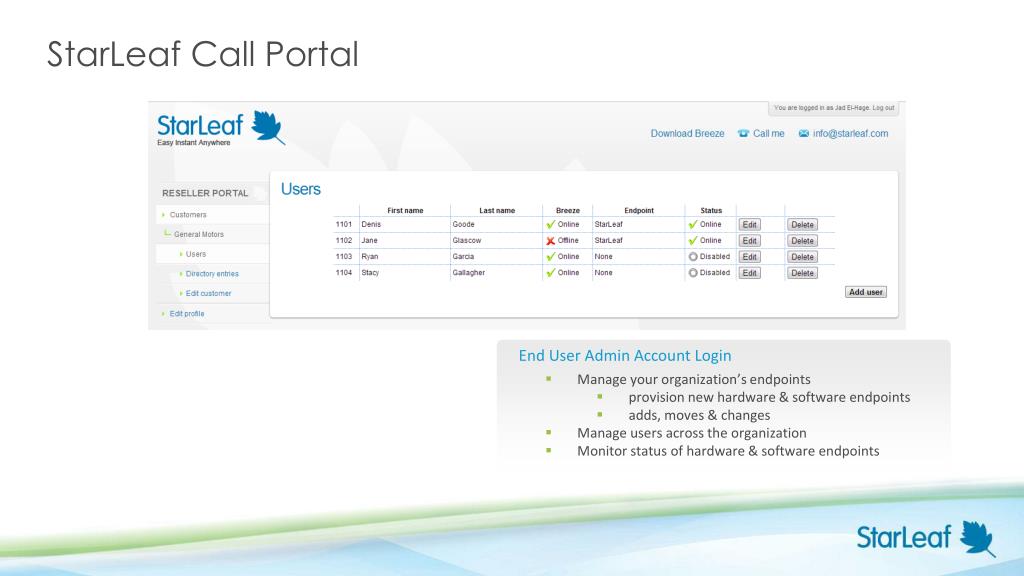
Task: Edit user 1104 Stacy Gallagher
Action: (x=750, y=273)
